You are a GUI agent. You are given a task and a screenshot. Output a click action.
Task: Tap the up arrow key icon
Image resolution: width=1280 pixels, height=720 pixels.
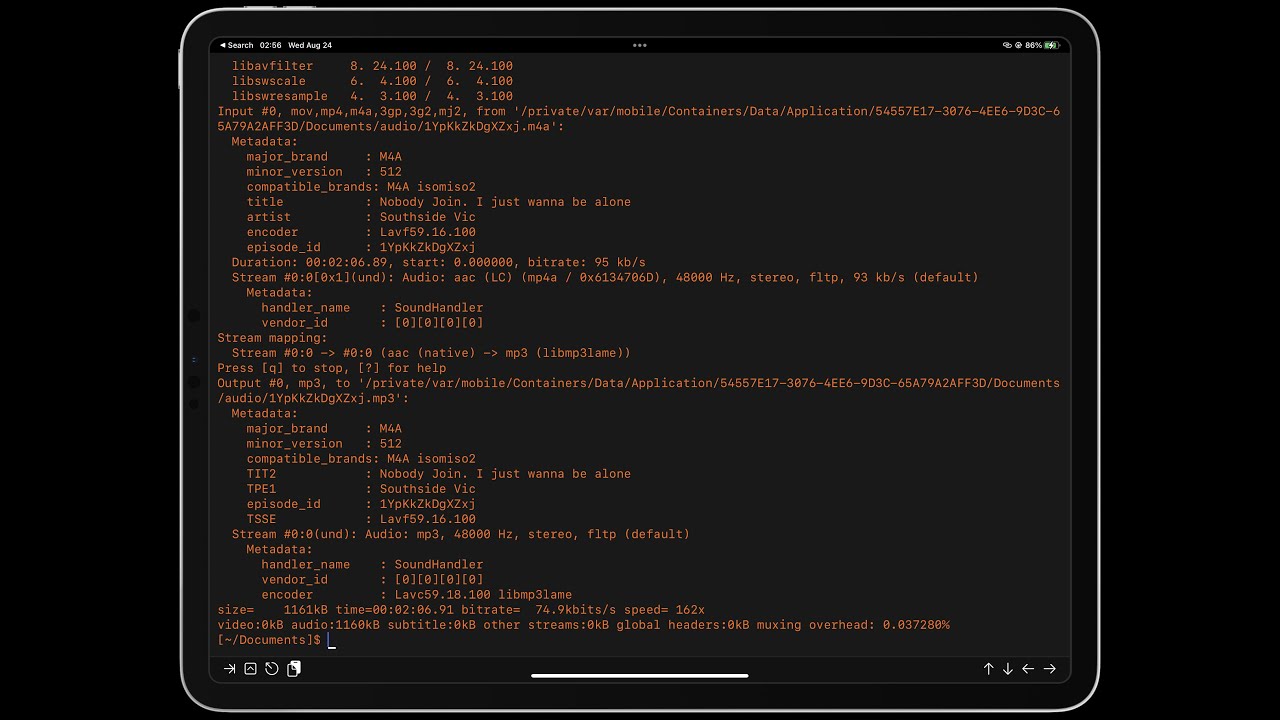989,669
